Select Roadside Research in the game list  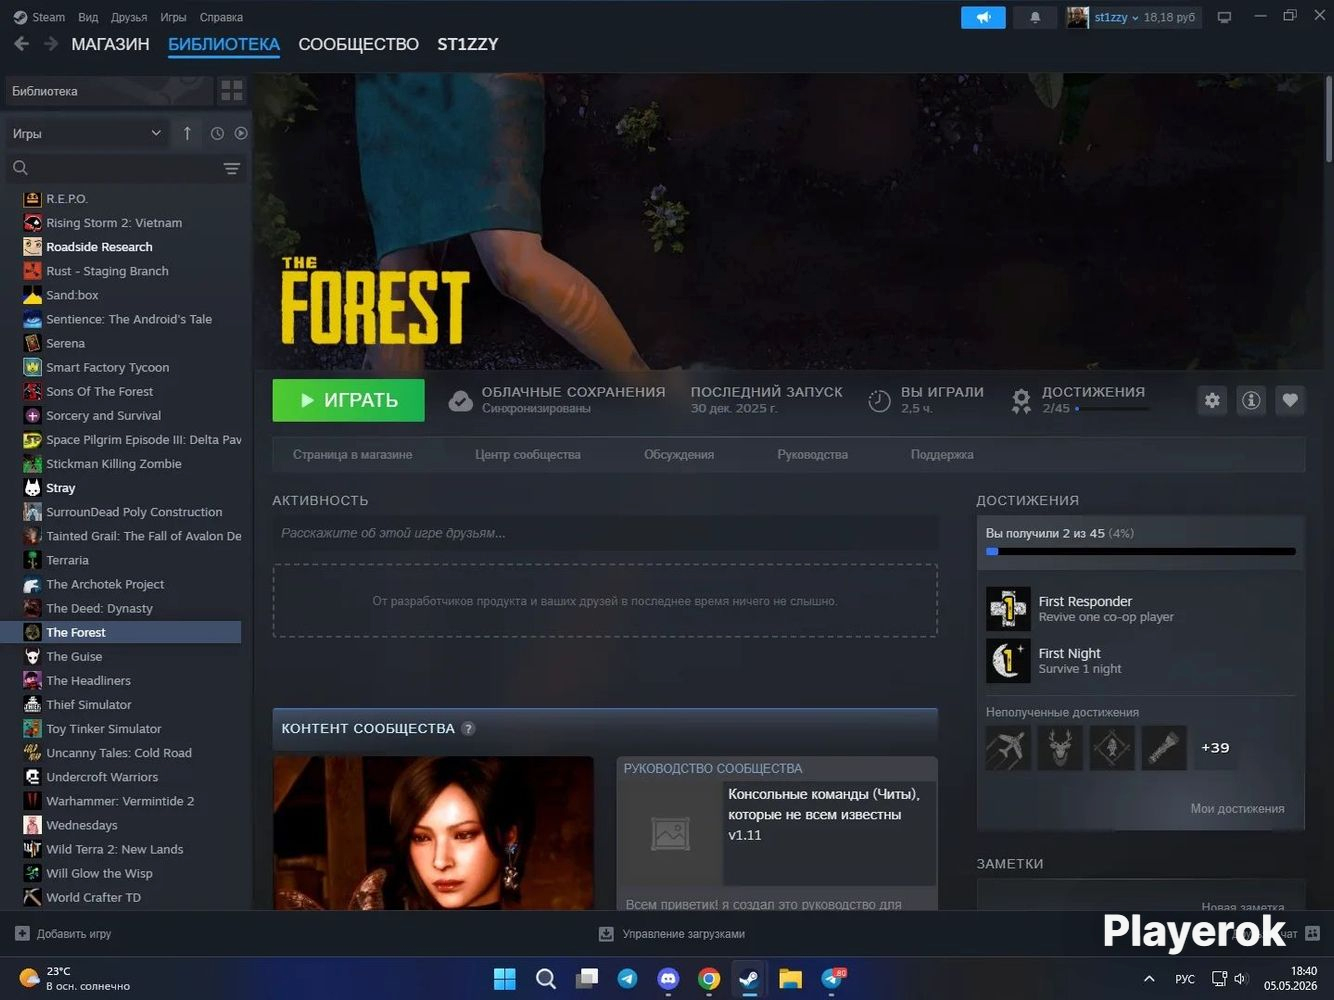[121, 247]
